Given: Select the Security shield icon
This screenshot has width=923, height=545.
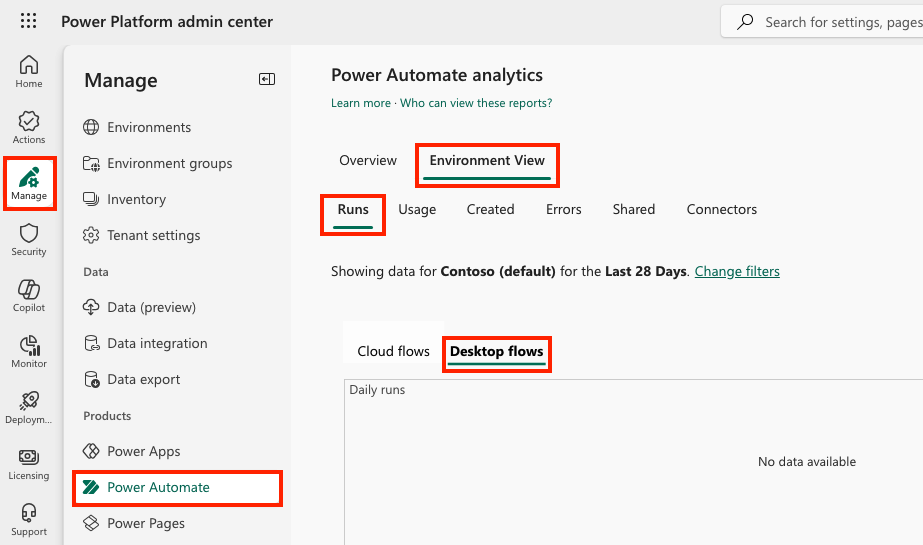Looking at the screenshot, I should [x=29, y=239].
